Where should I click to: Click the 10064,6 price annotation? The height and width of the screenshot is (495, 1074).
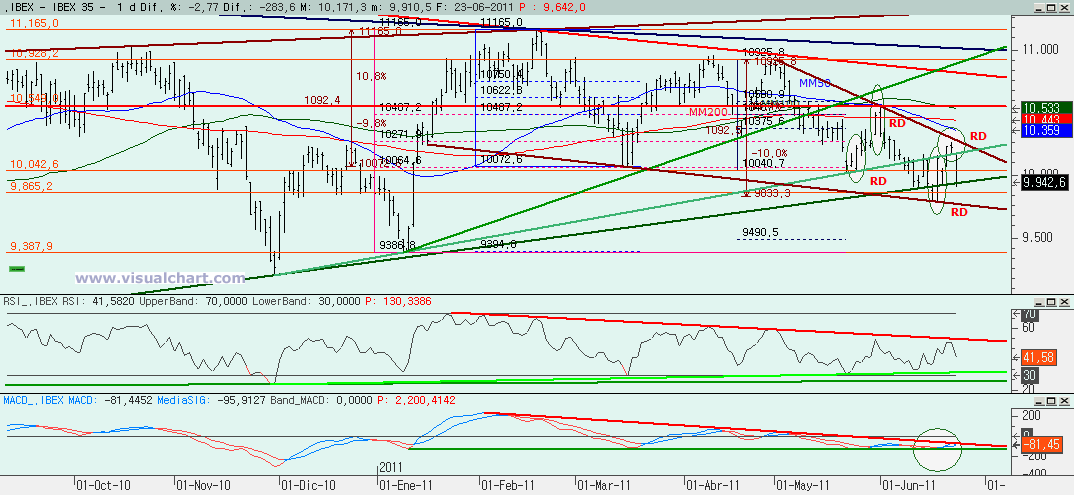coord(400,160)
